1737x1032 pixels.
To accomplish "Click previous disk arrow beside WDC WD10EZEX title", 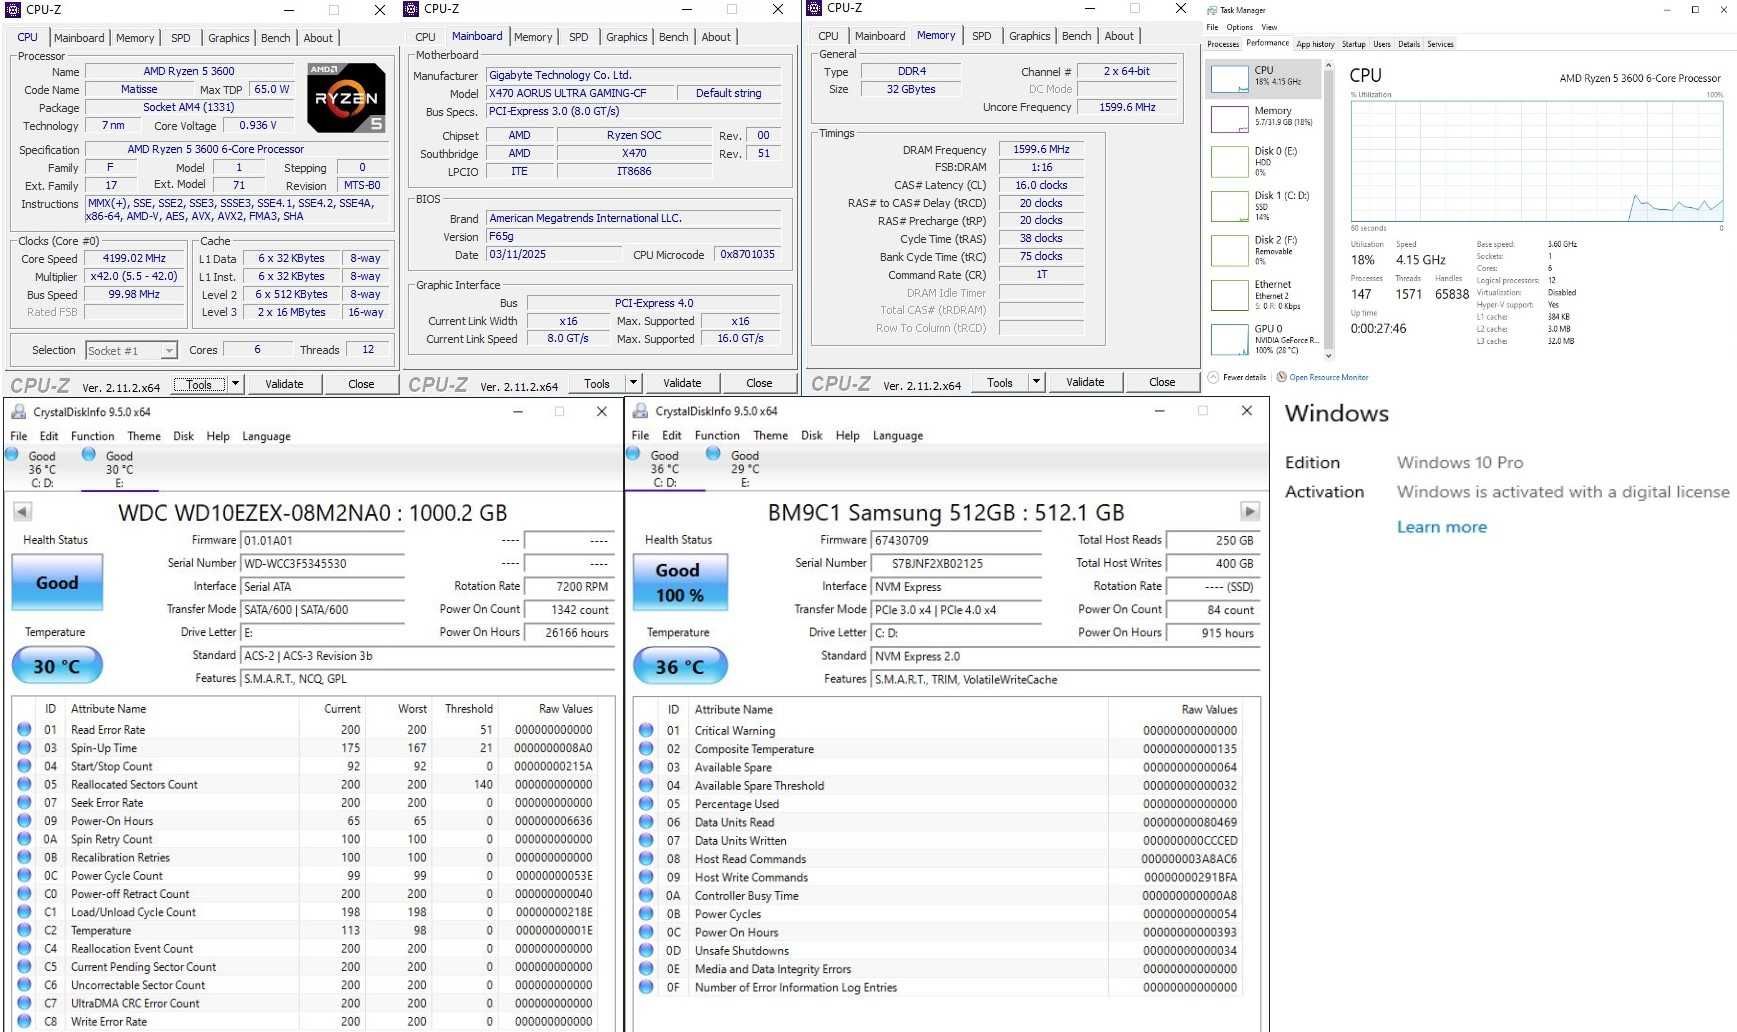I will (x=22, y=512).
